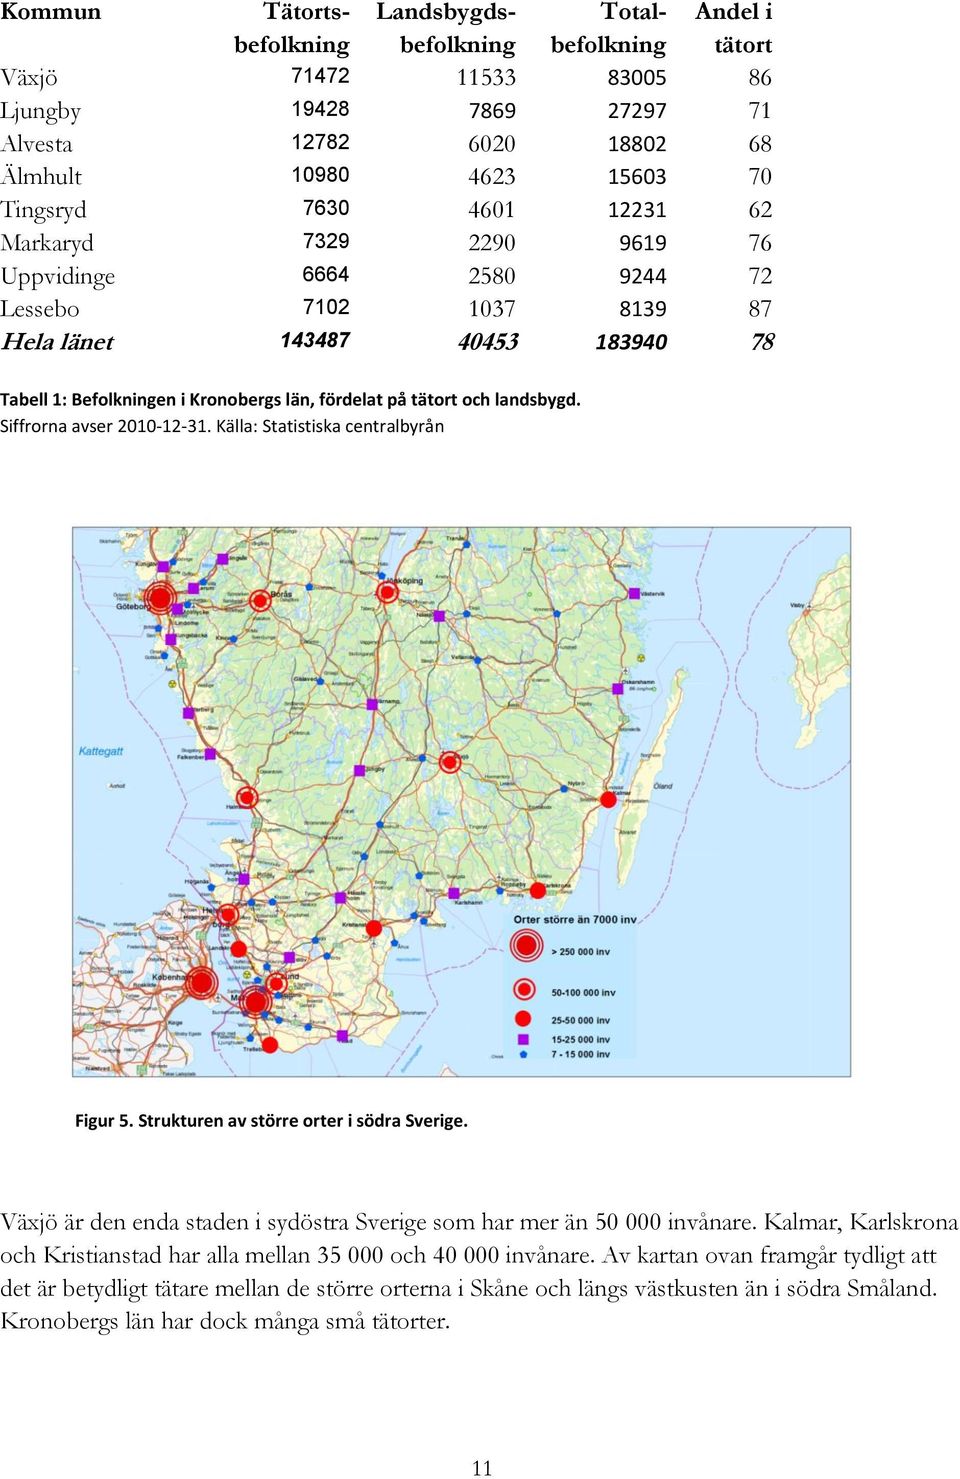Select the county landsbygd total 40453

point(488,342)
